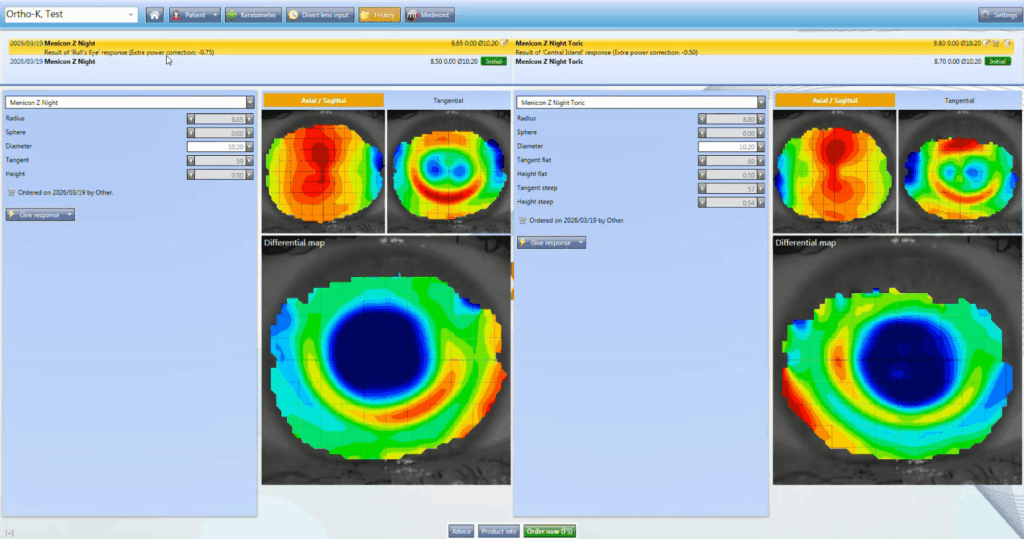Viewport: 1024px width, 539px height.
Task: Click left Give response button
Action: click(41, 214)
